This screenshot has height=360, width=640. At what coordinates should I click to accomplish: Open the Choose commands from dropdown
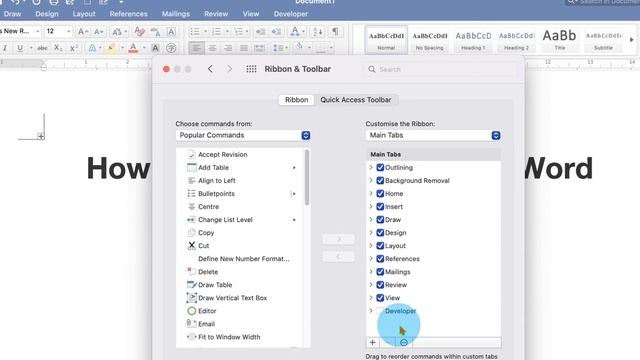coord(243,135)
